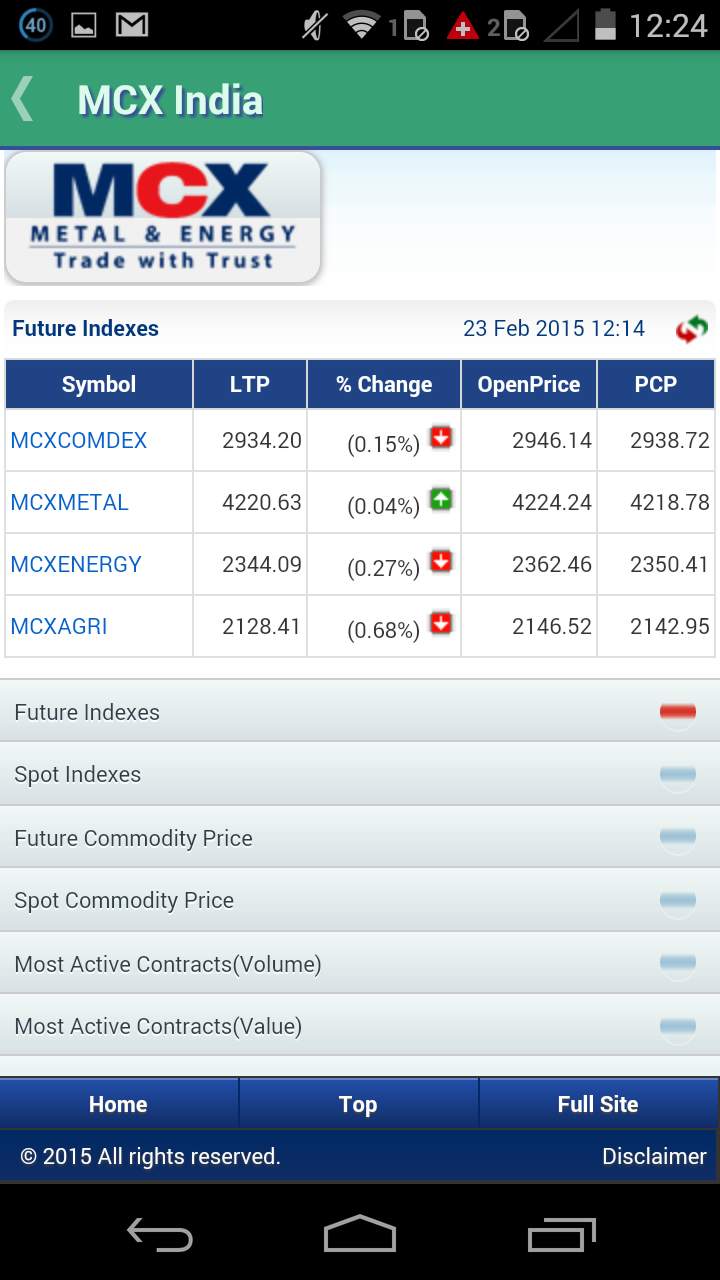Tap red down arrow for MCXCOMDEX
The height and width of the screenshot is (1280, 720).
pos(441,438)
